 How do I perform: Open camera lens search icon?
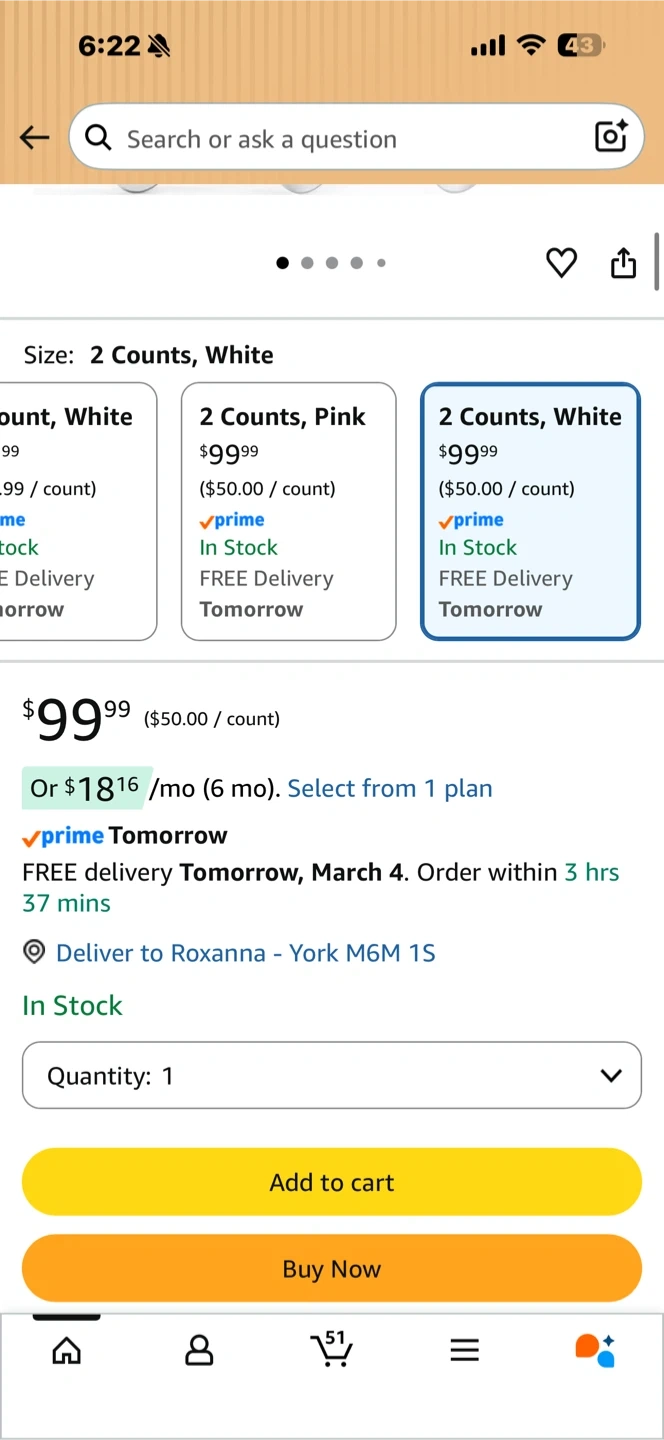pos(610,137)
